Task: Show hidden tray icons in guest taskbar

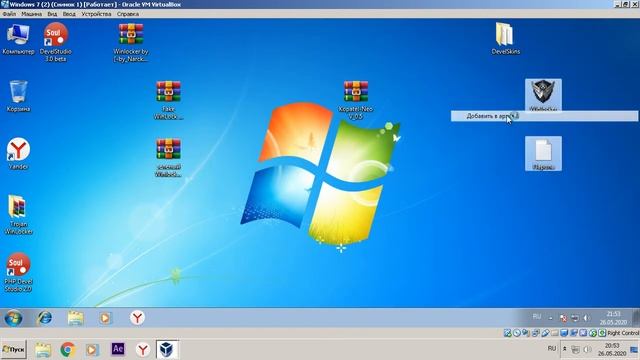Action: [x=550, y=318]
